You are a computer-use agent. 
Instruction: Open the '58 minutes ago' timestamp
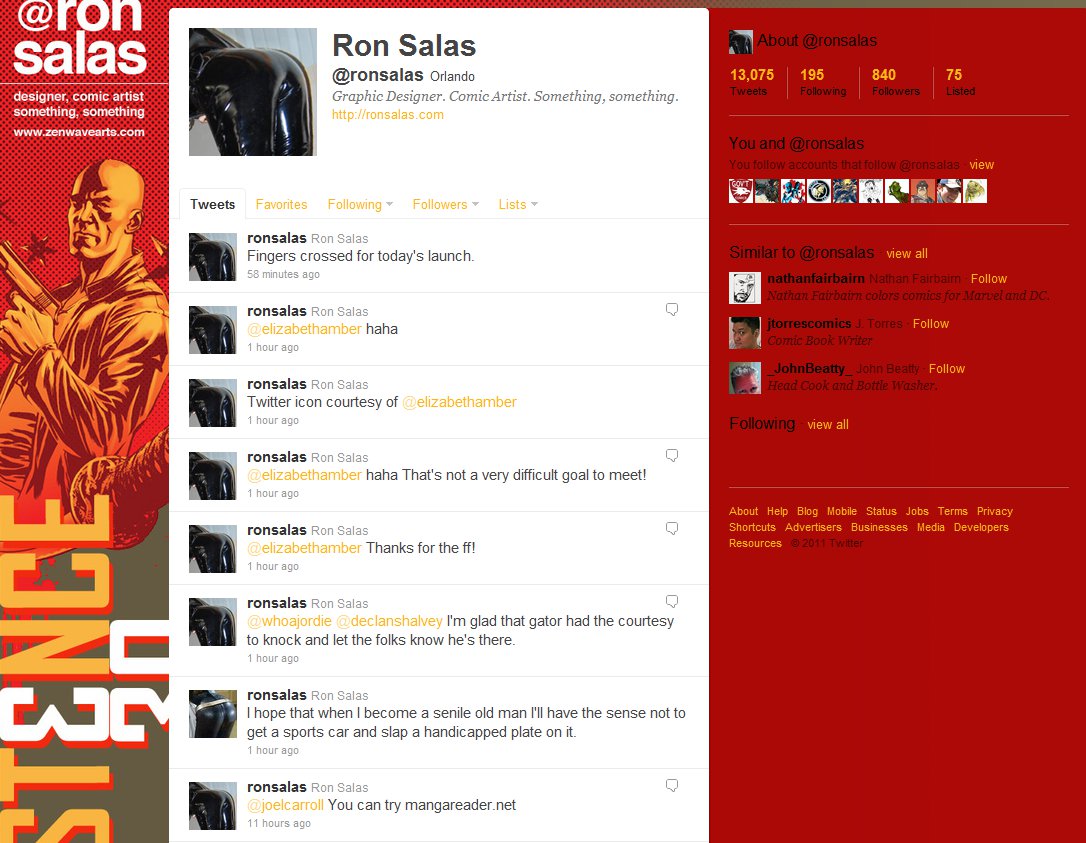pyautogui.click(x=283, y=274)
